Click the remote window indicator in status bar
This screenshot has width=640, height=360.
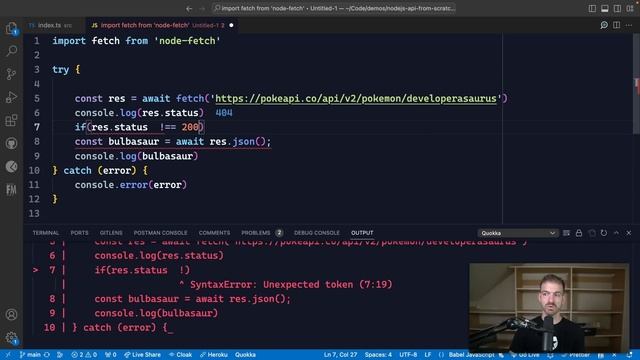pos(8,355)
